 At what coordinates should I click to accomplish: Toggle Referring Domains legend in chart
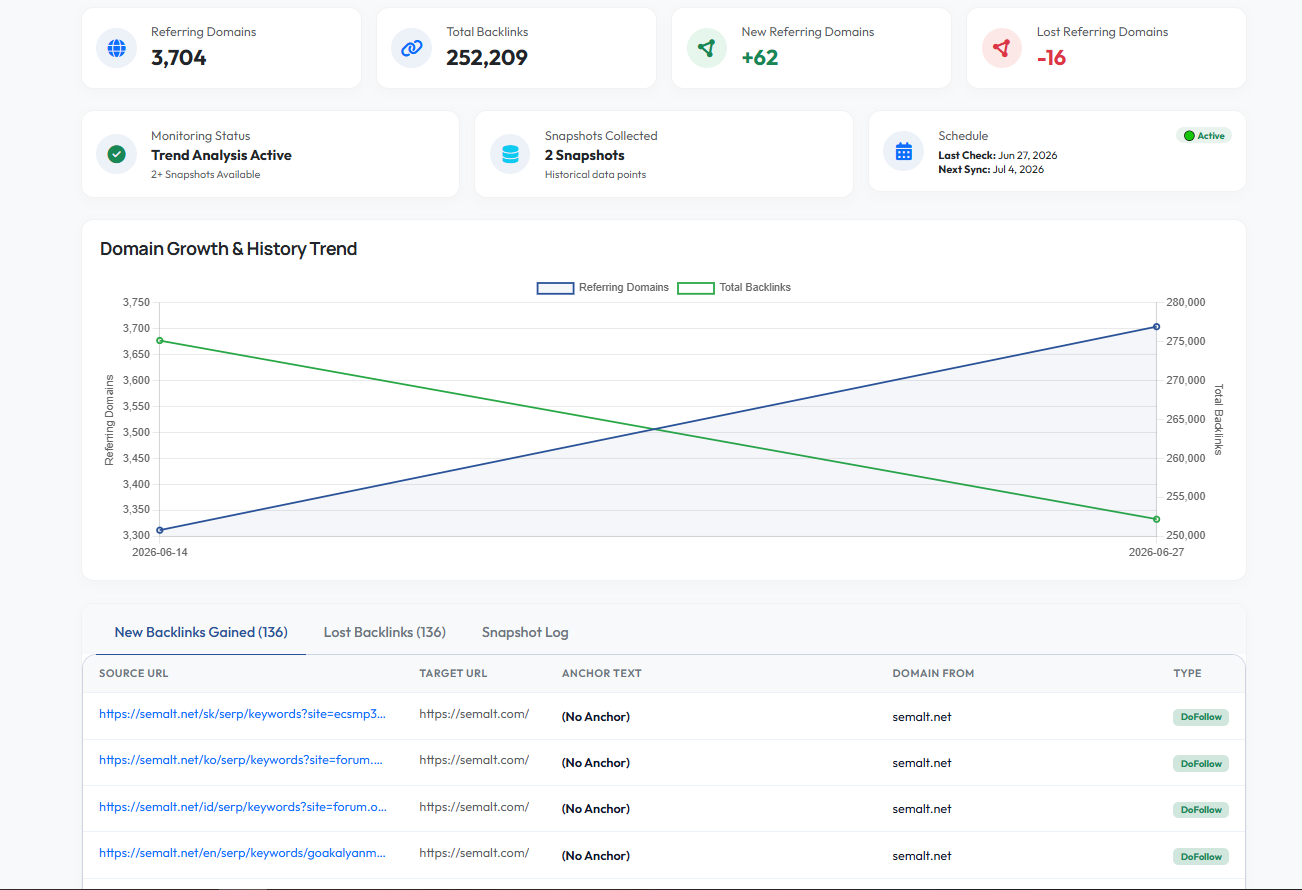coord(603,287)
